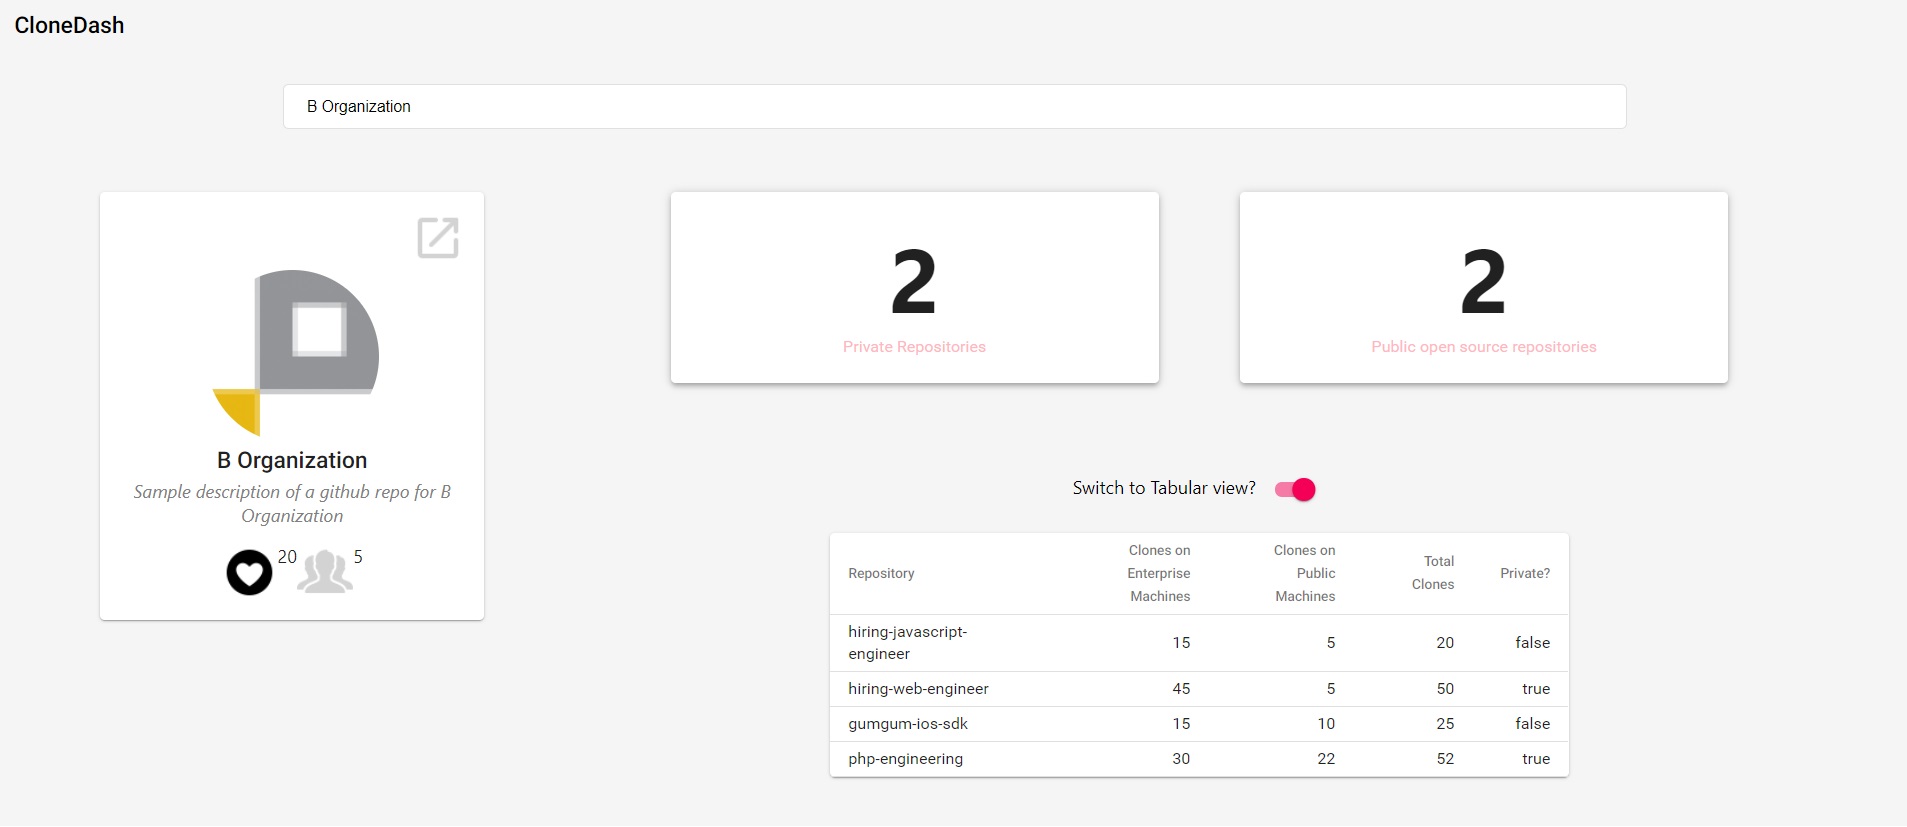Click public clones value 10 for gumgum-ios-sdk
This screenshot has width=1907, height=827.
1326,724
